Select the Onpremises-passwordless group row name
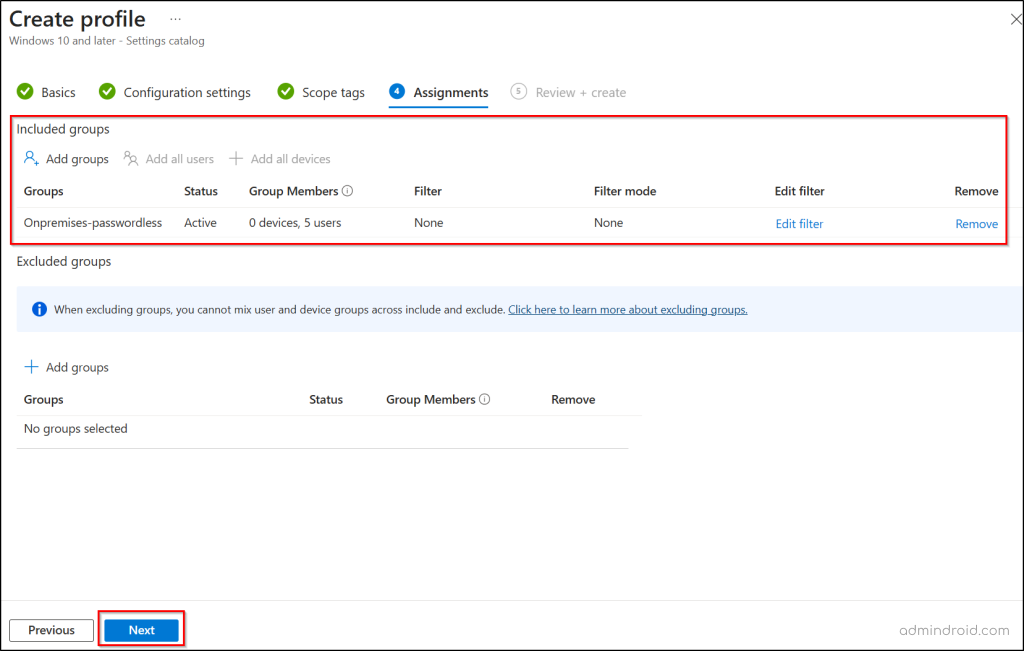The image size is (1024, 651). pyautogui.click(x=93, y=223)
